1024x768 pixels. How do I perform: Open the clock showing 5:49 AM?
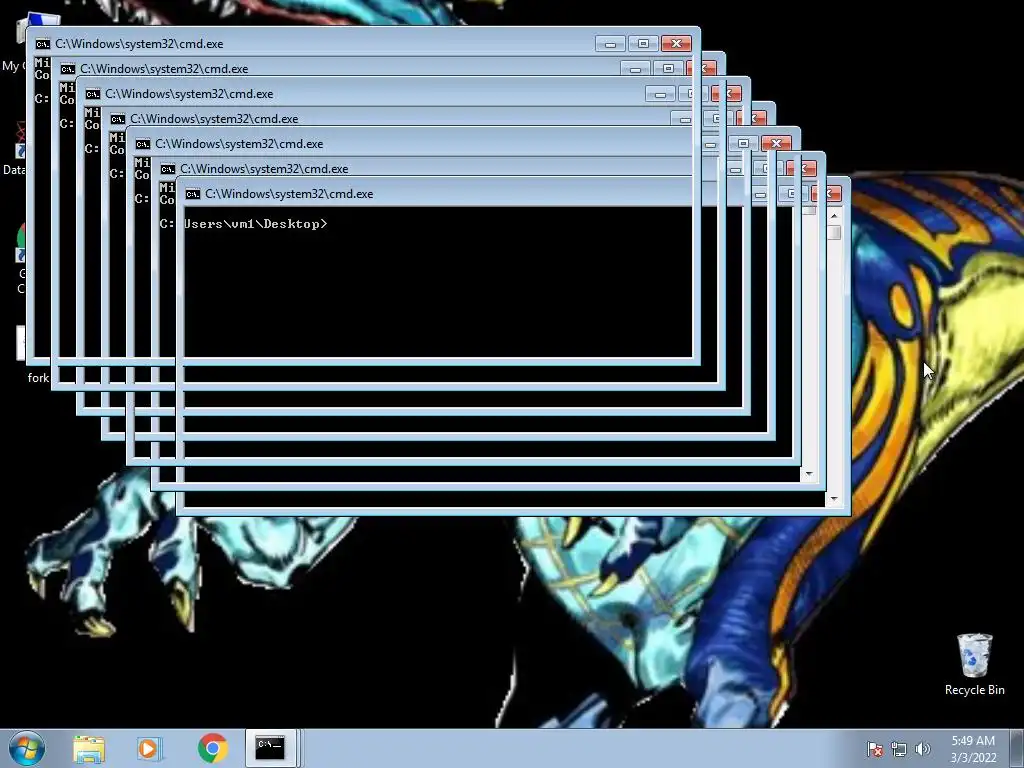tap(973, 749)
